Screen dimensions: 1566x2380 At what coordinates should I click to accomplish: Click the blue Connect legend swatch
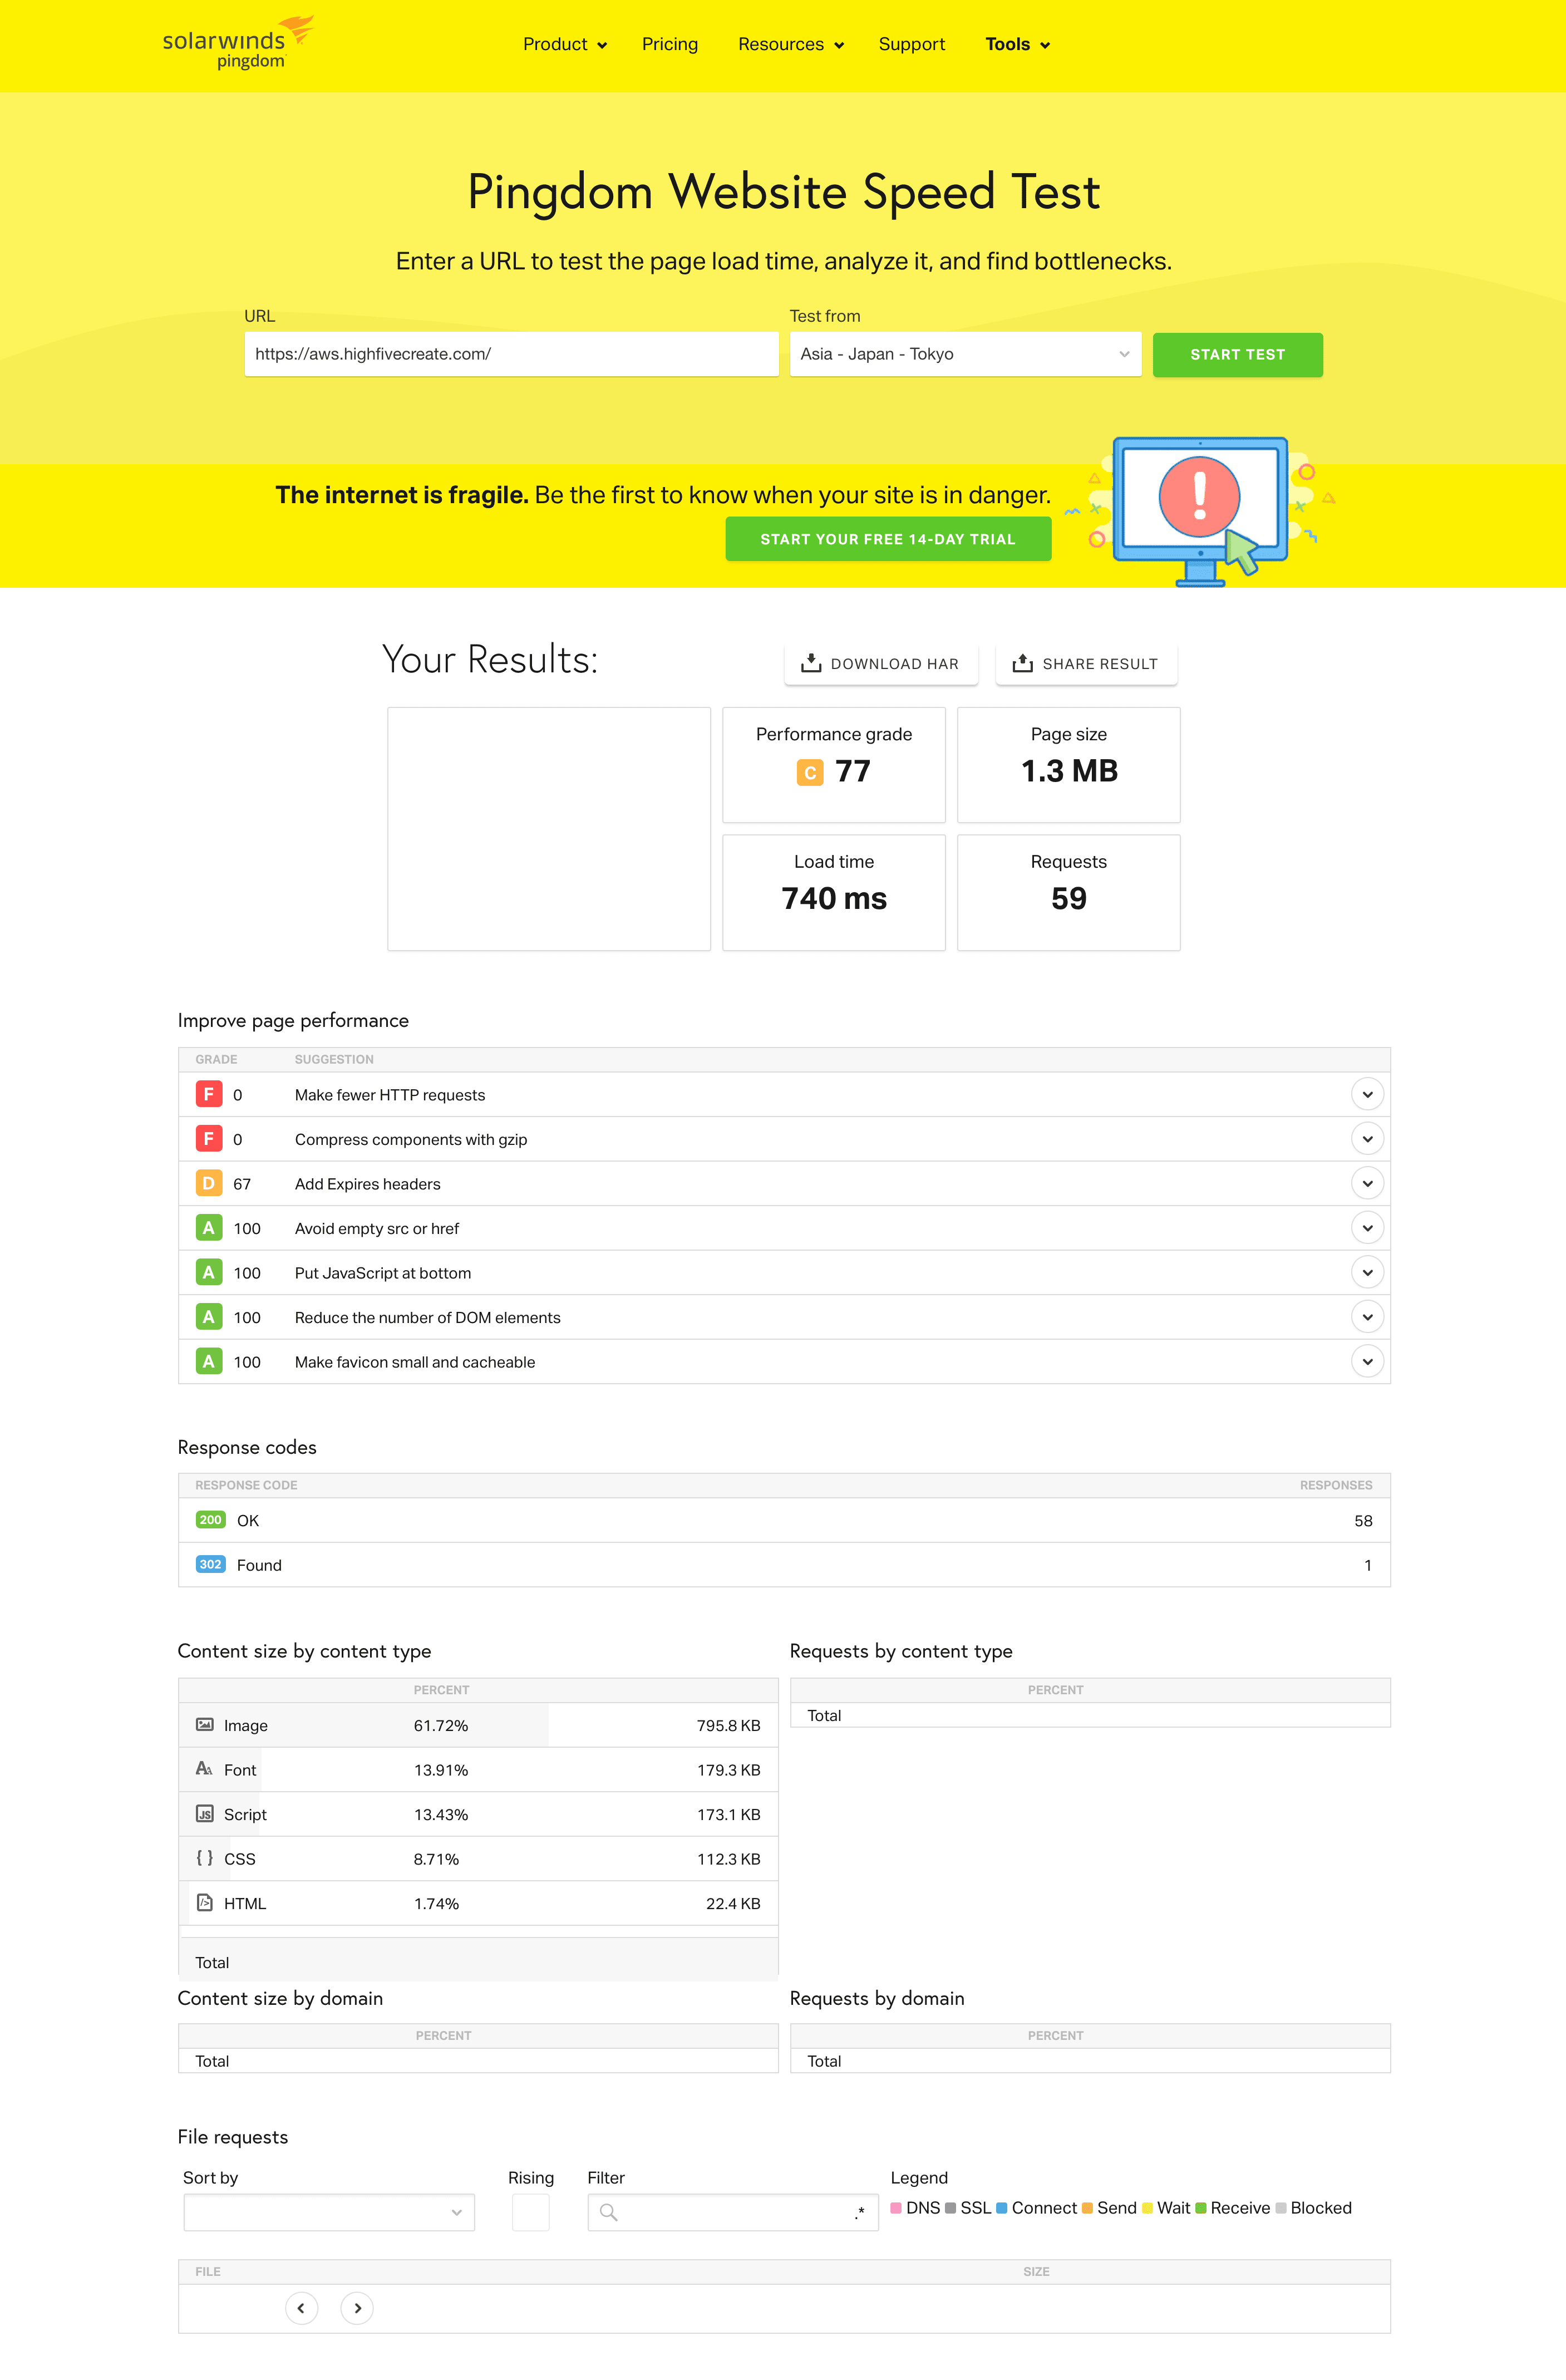pos(1002,2207)
